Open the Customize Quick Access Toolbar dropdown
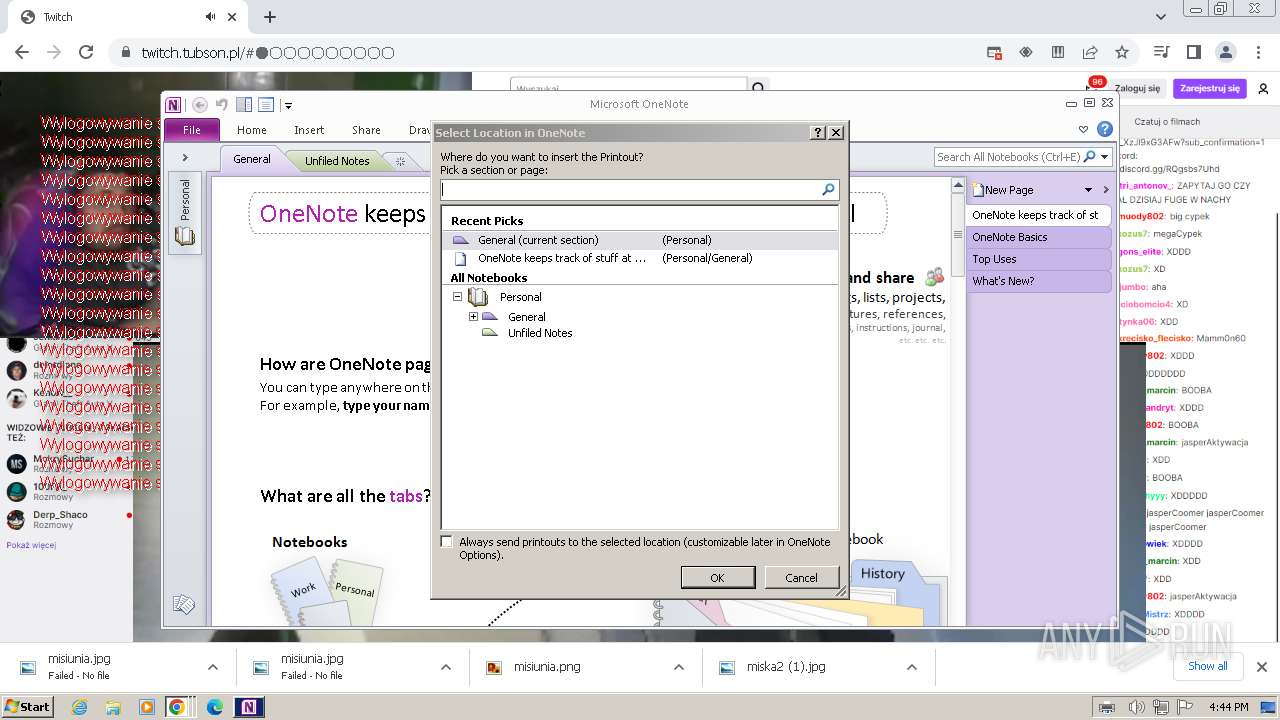 (288, 105)
